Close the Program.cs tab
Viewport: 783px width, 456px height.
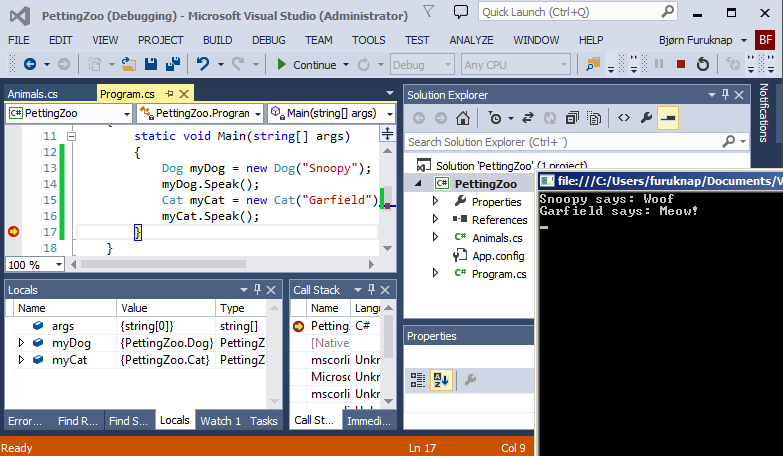coord(184,94)
